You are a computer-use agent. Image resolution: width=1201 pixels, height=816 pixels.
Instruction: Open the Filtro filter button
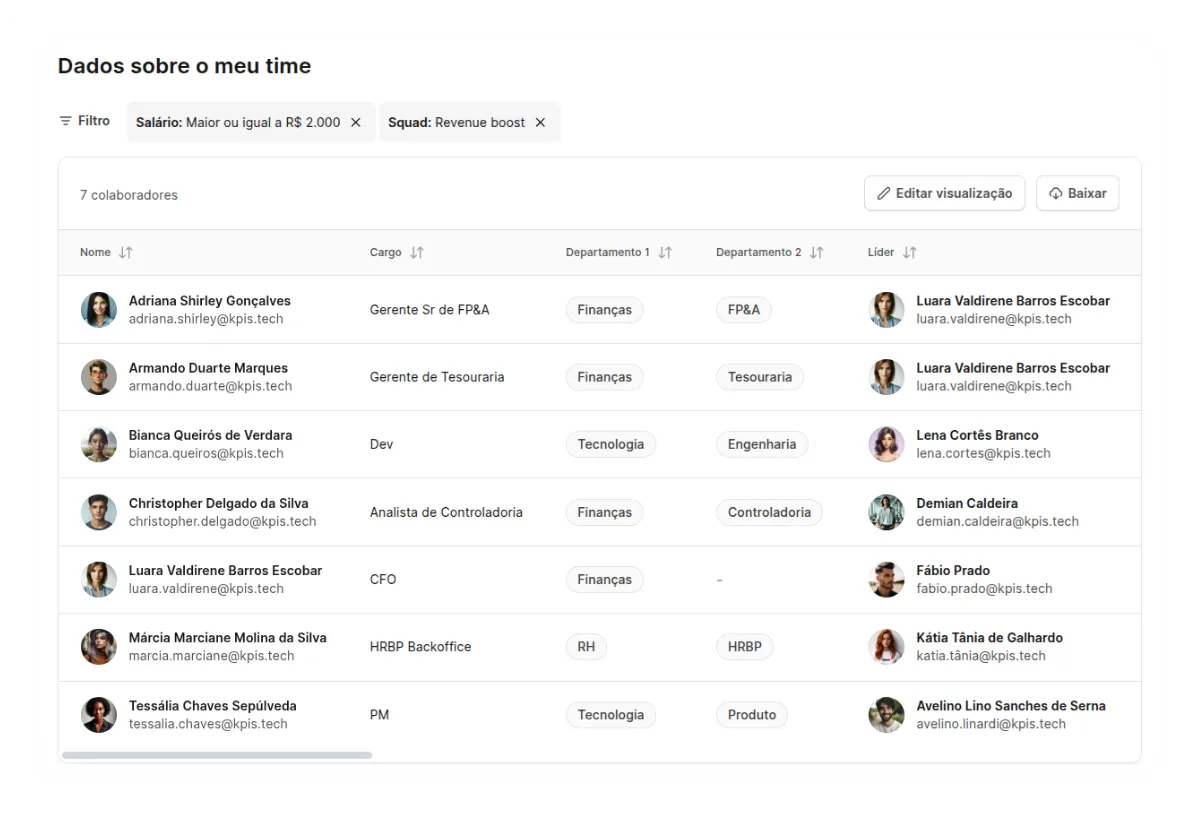click(84, 121)
